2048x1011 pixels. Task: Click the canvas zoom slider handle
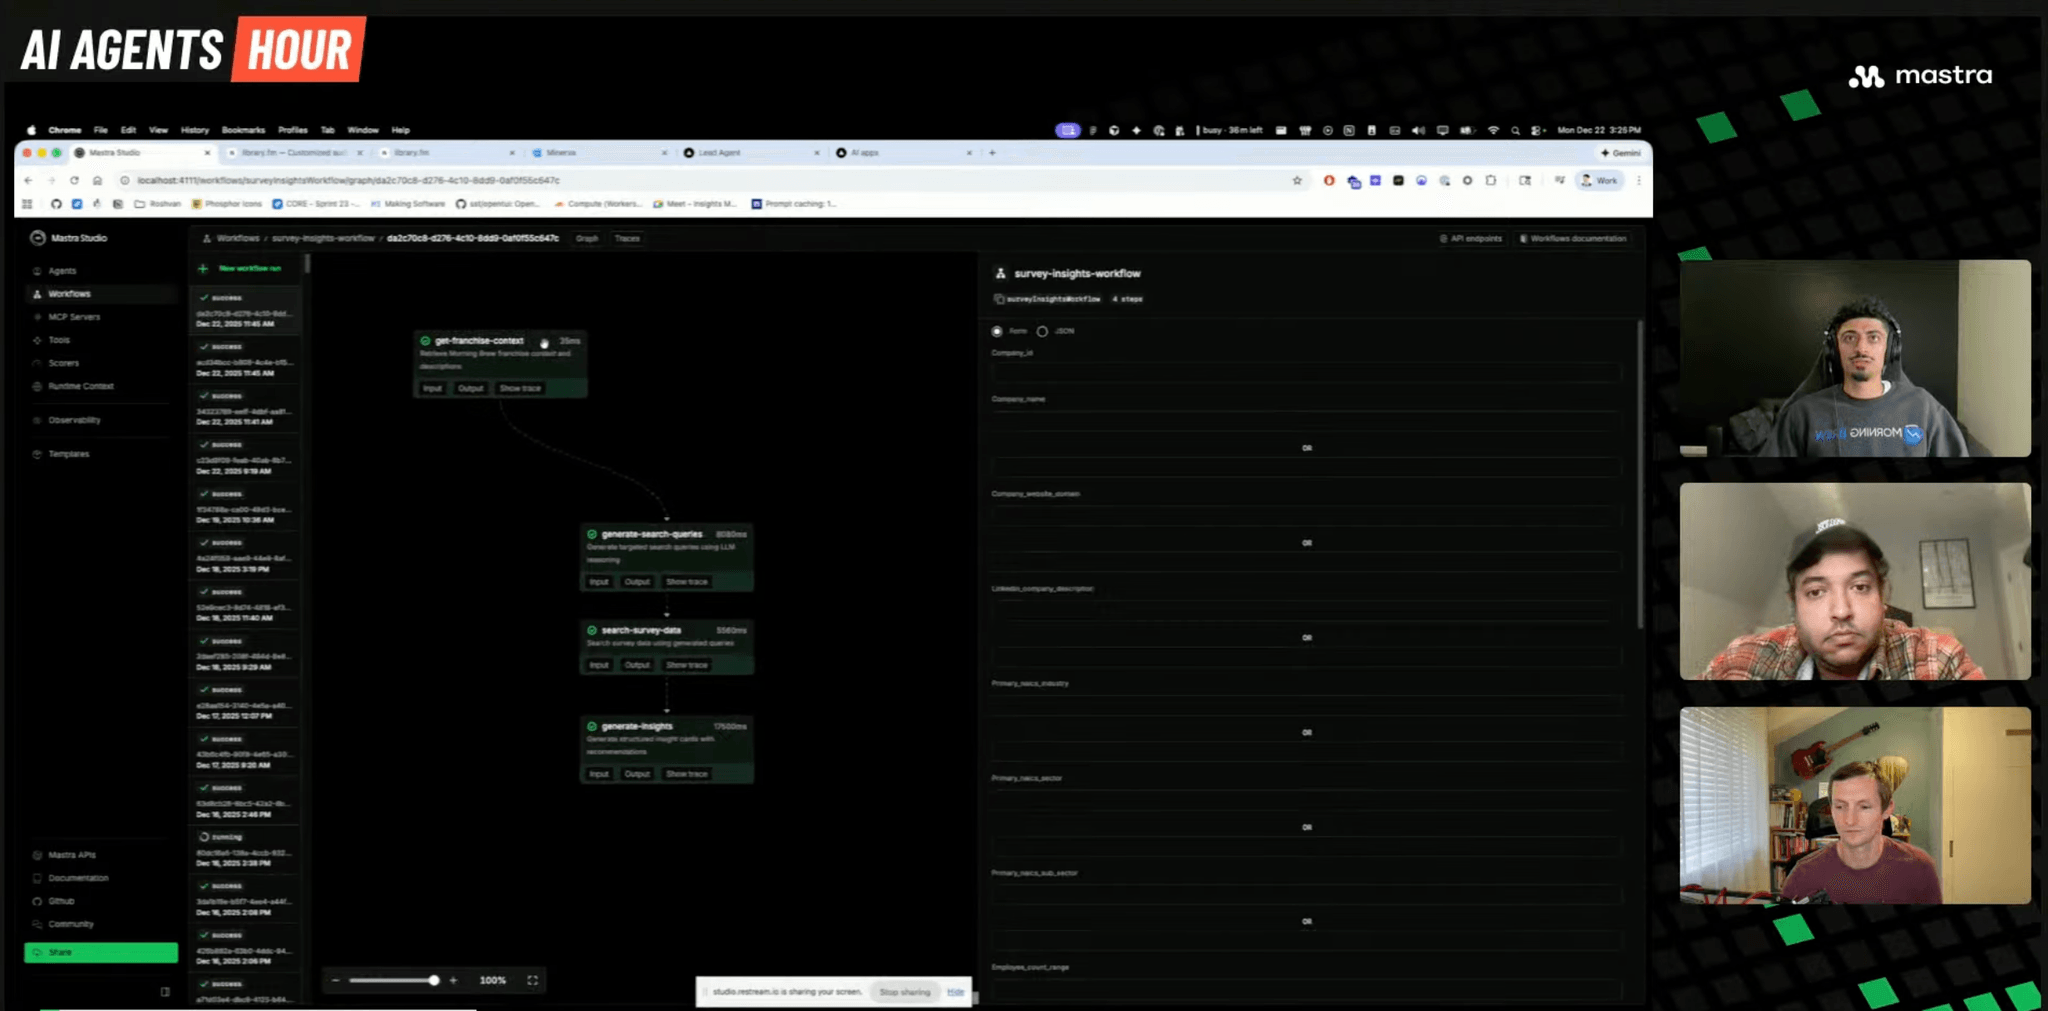pos(434,980)
